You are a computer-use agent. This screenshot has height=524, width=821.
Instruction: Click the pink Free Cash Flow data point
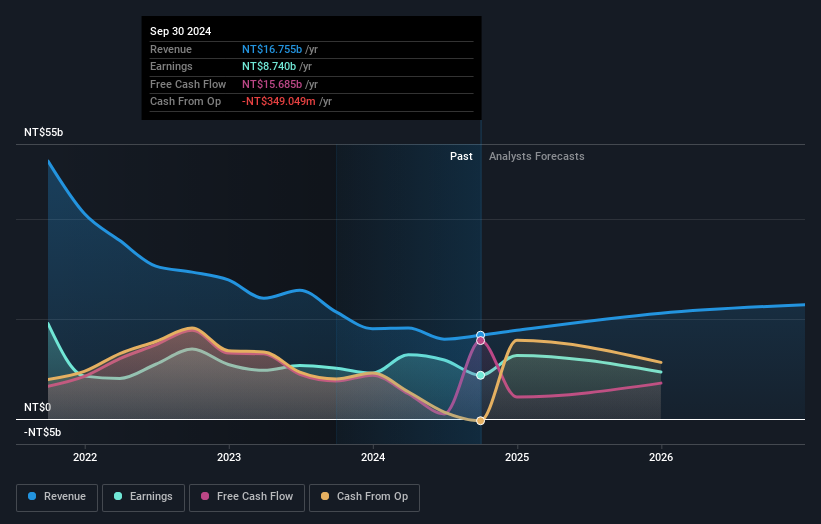(x=480, y=341)
